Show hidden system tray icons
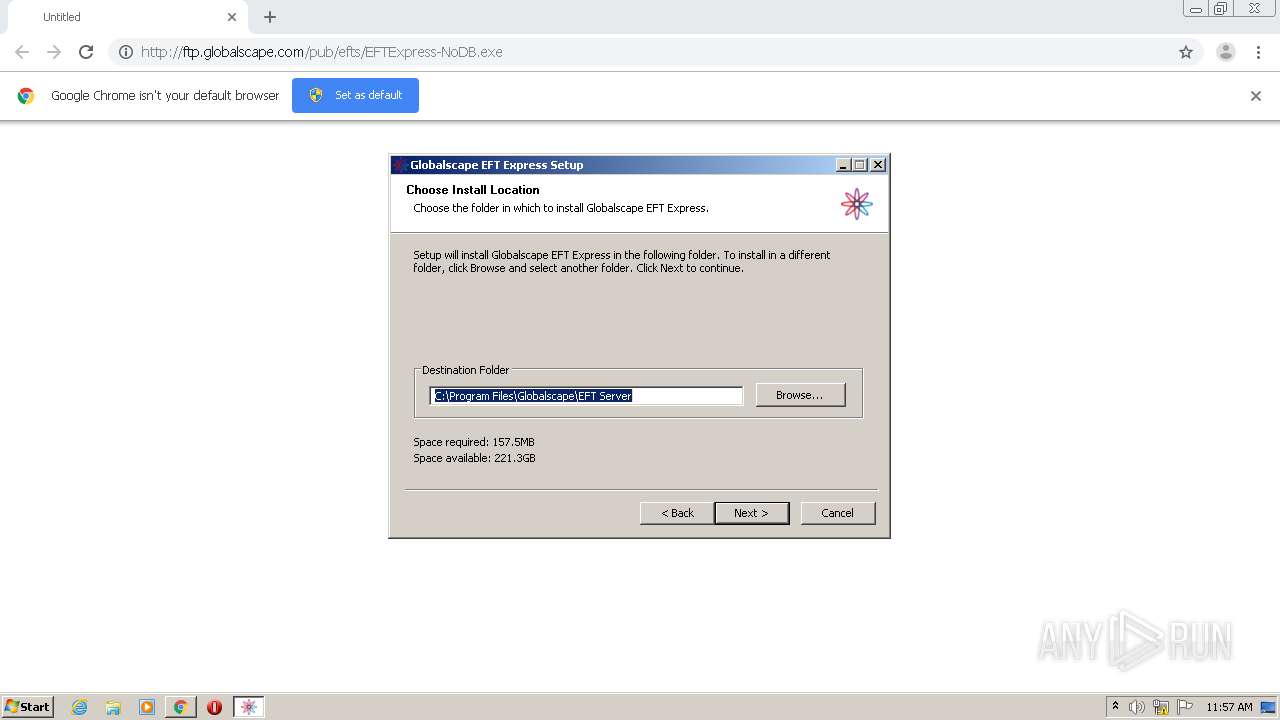Screen dimensions: 1280x720 click(x=1115, y=707)
